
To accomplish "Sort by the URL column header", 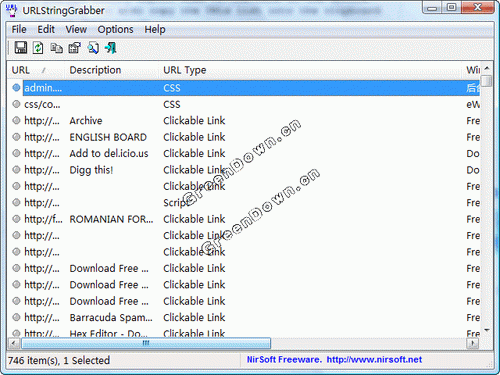I will pyautogui.click(x=35, y=70).
